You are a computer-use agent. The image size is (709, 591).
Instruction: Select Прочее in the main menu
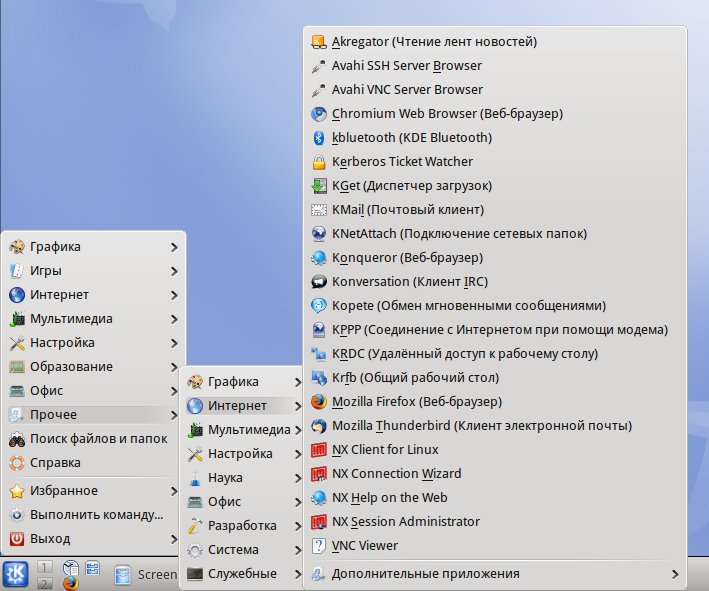tap(94, 415)
